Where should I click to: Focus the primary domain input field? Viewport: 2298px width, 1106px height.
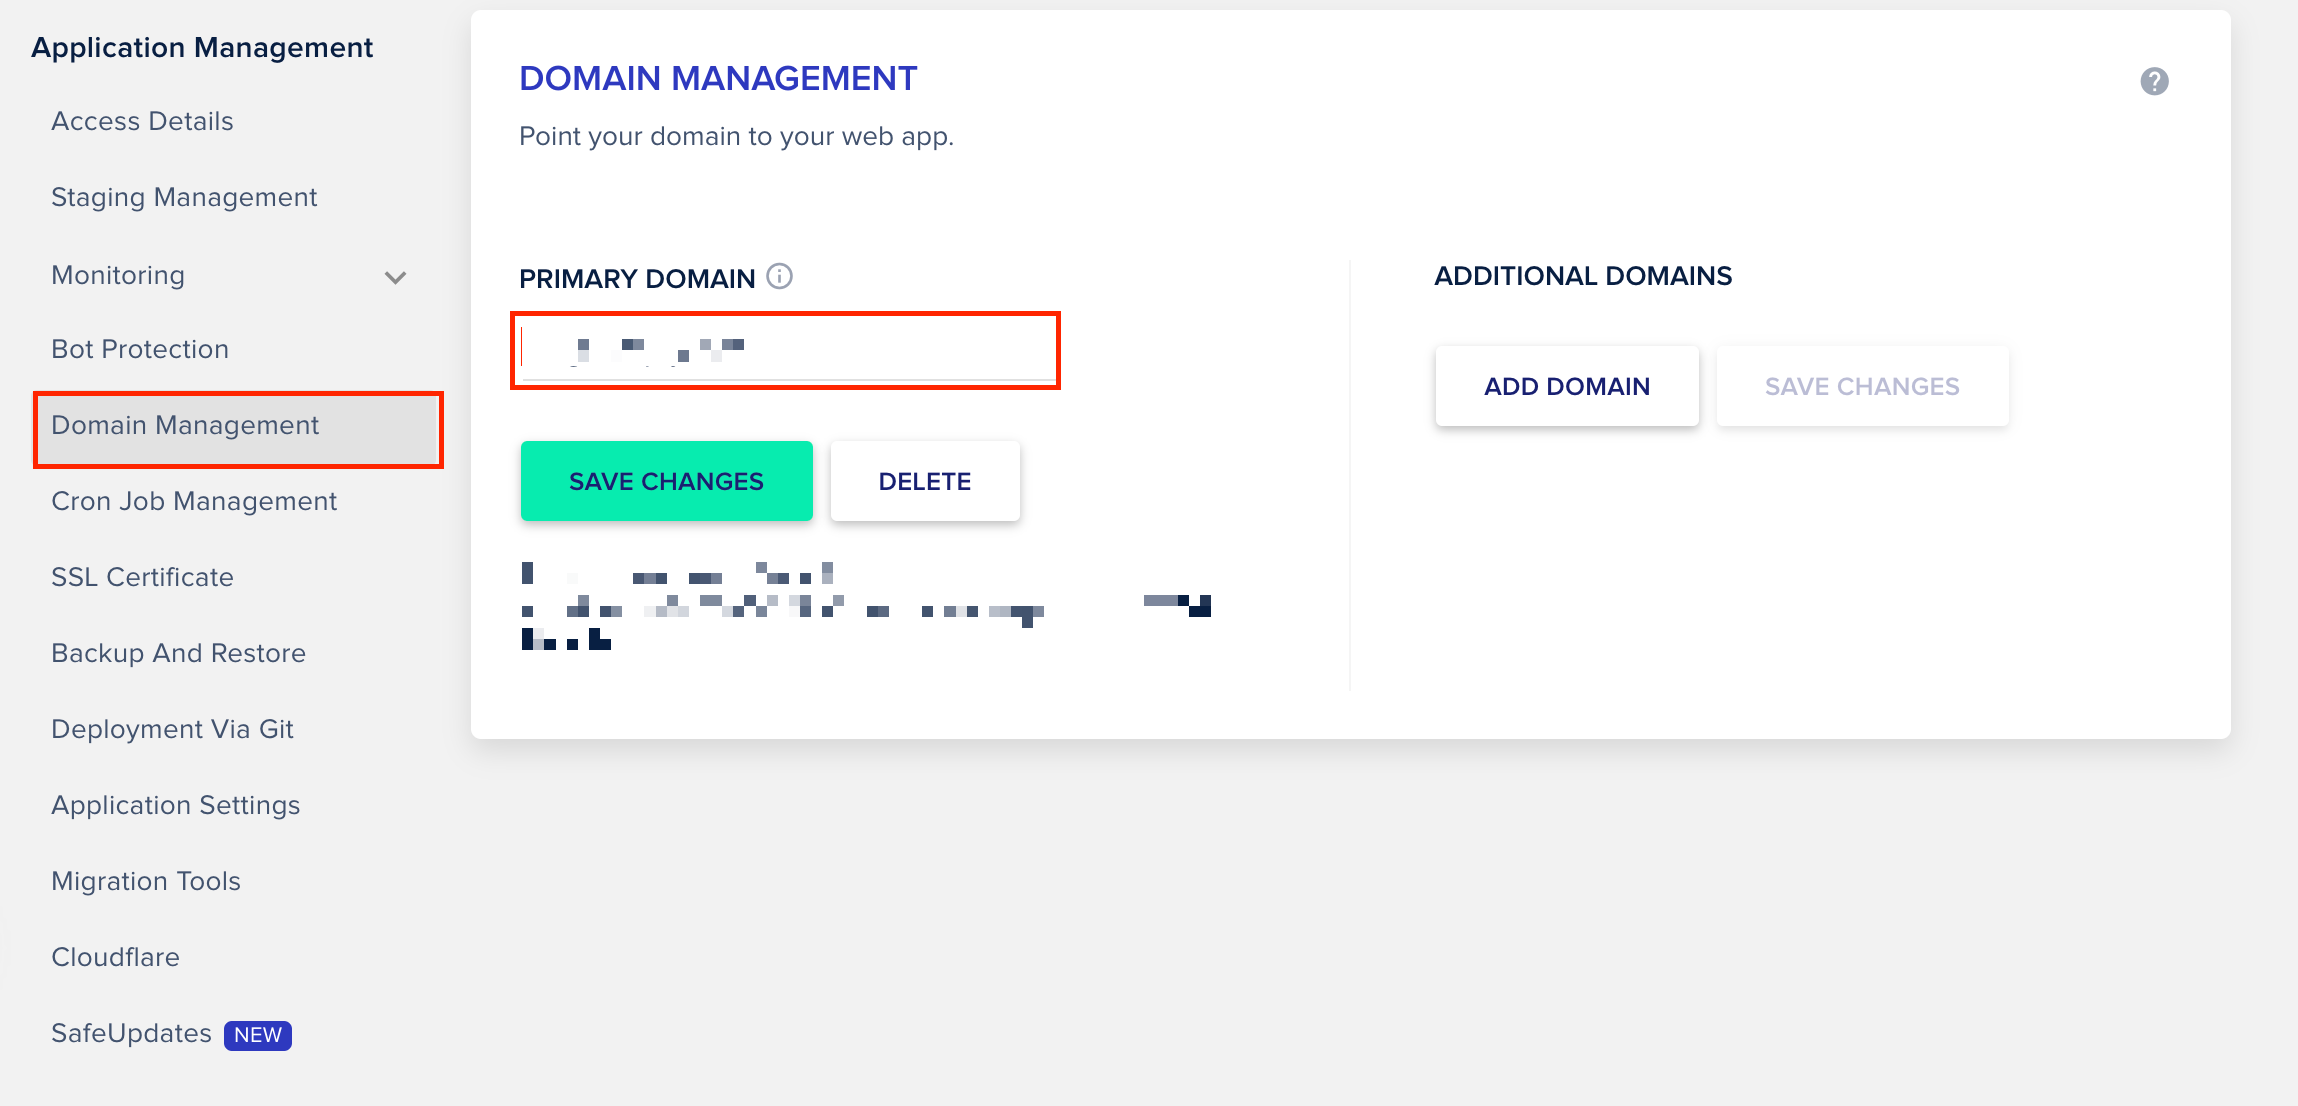(786, 350)
